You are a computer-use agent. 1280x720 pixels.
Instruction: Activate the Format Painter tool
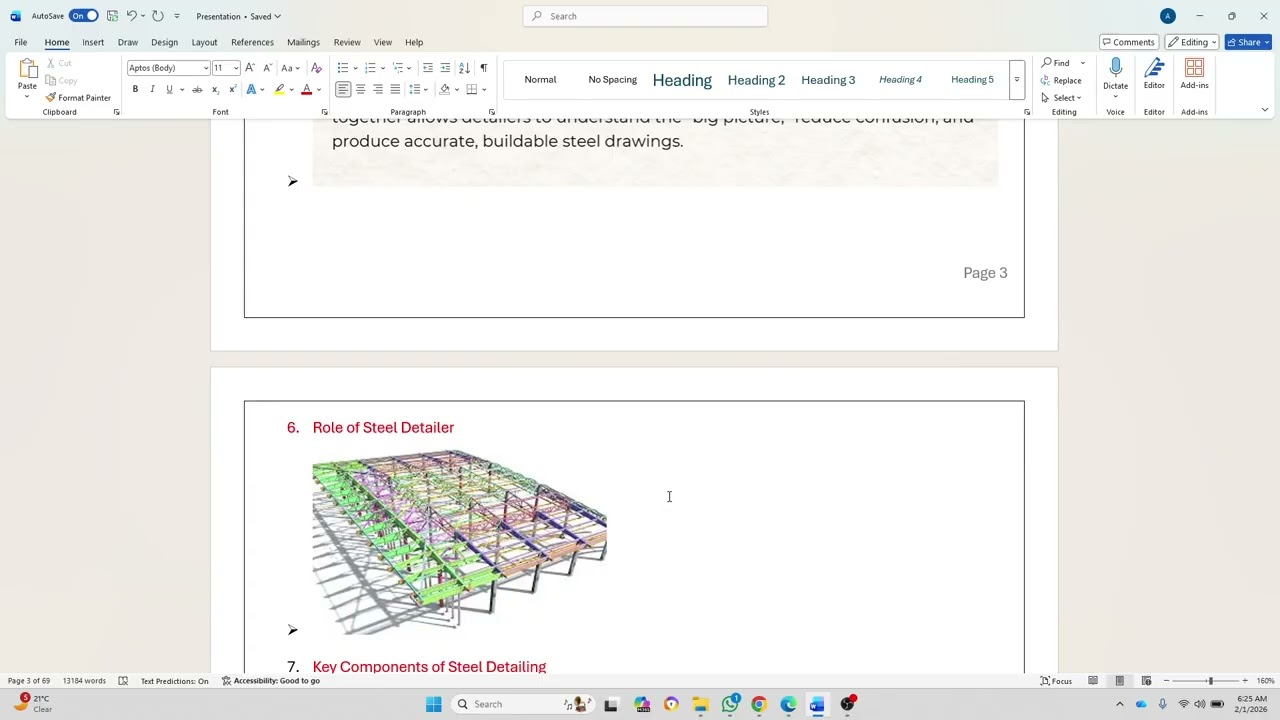(x=78, y=98)
